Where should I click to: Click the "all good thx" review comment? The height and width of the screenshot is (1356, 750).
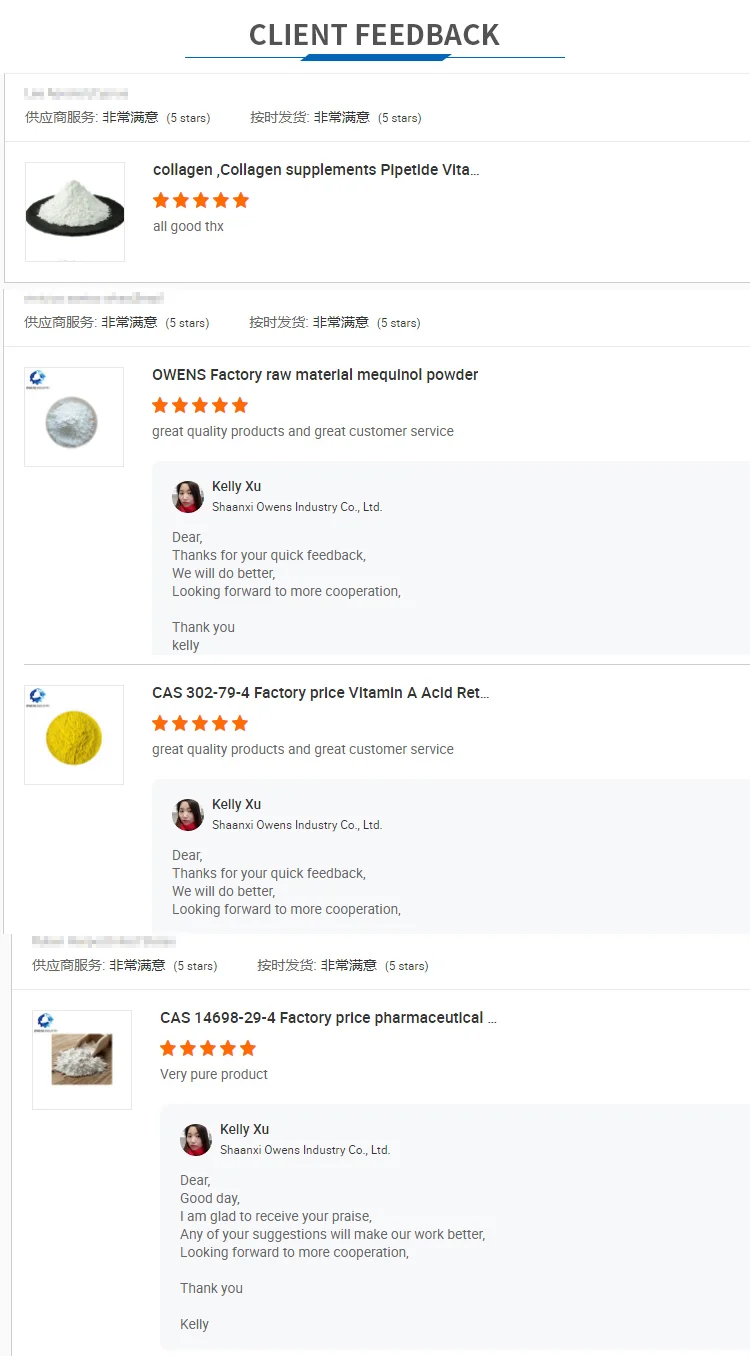(x=188, y=227)
